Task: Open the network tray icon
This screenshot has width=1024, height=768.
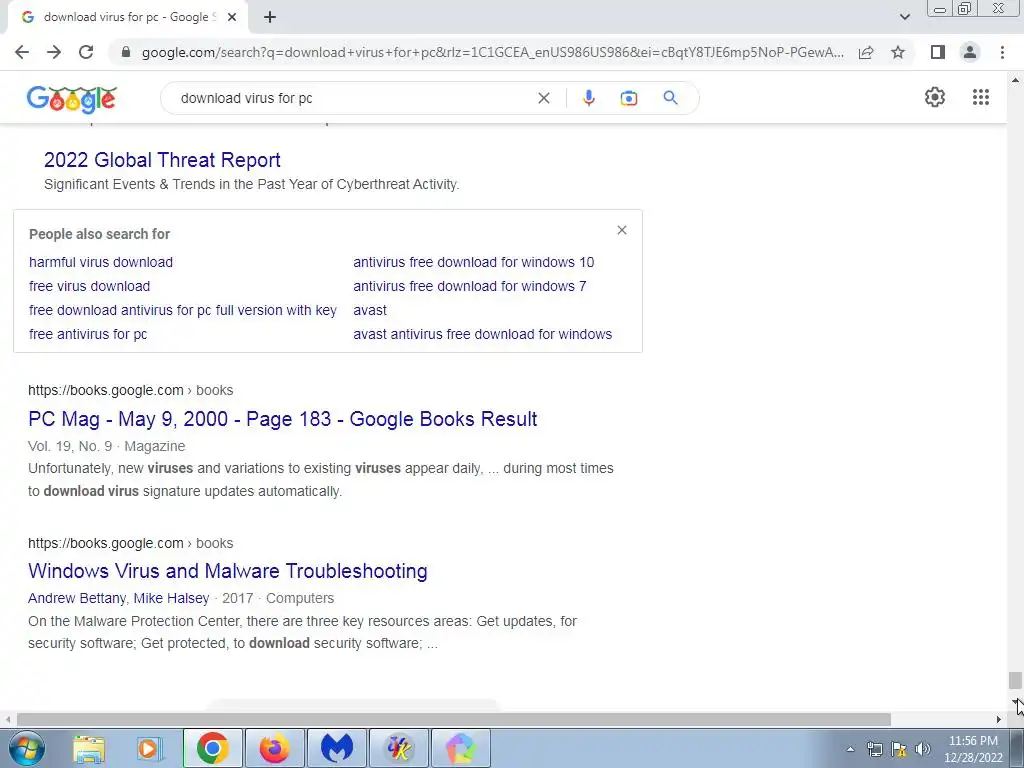Action: (x=874, y=749)
